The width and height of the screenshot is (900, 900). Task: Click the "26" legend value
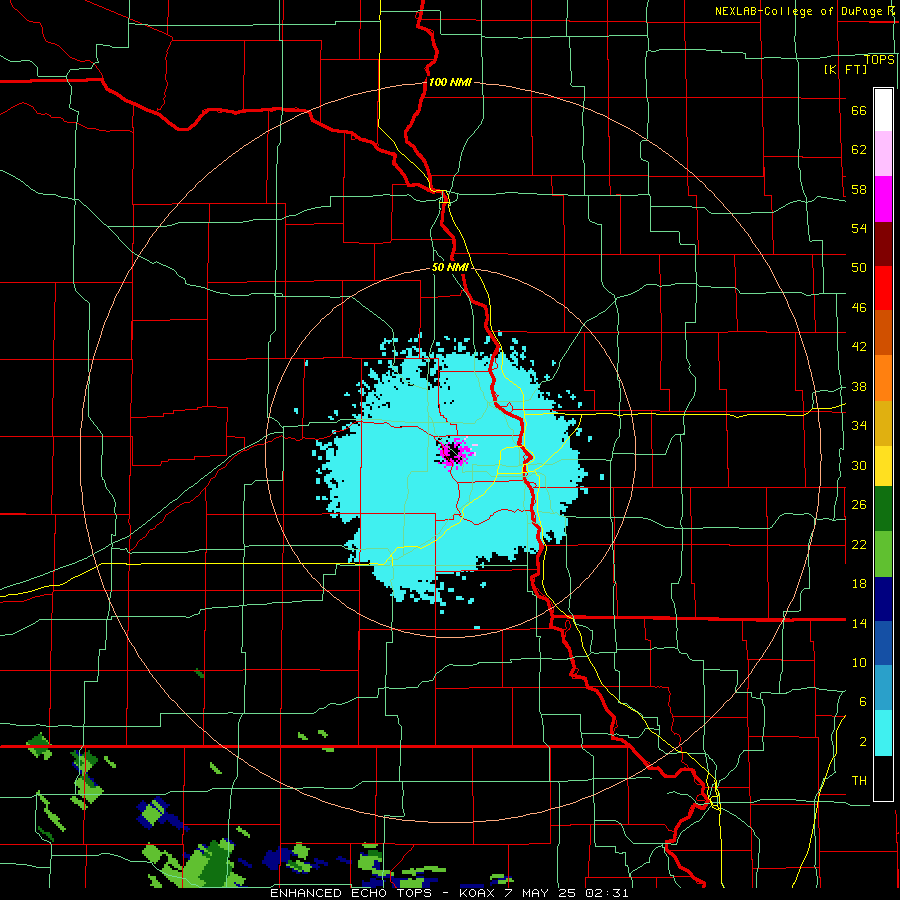[x=859, y=505]
